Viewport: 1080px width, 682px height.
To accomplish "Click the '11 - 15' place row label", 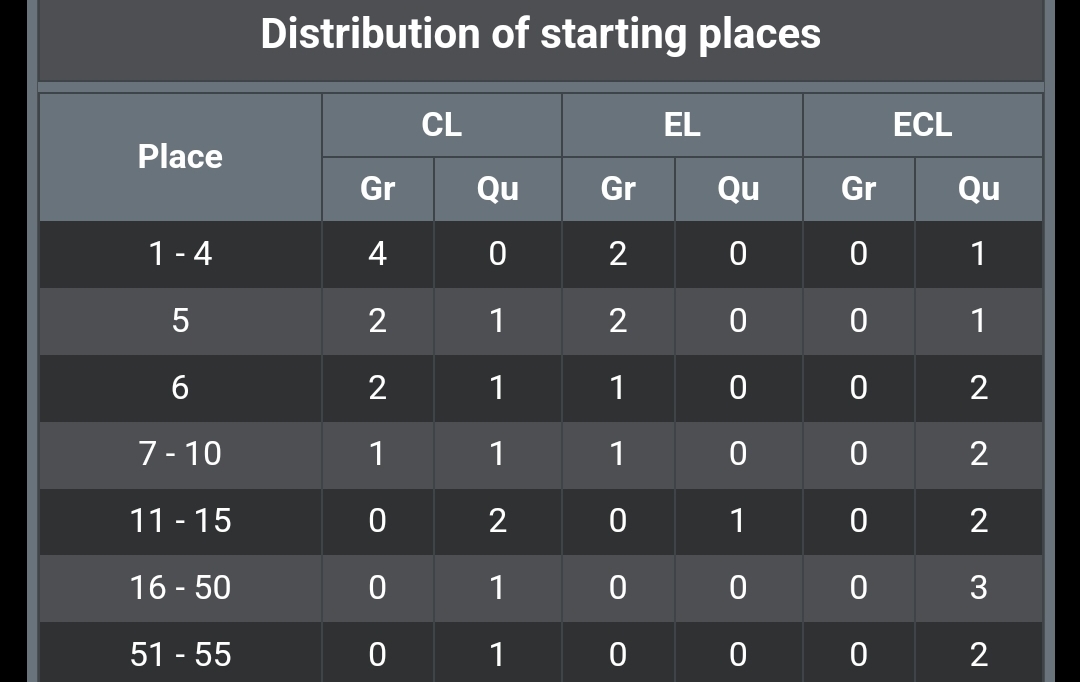I will click(180, 521).
